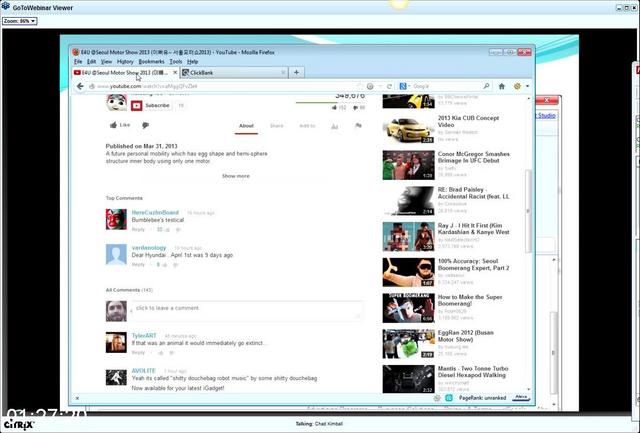Click the leave a comment text box
640x433 pixels.
pyautogui.click(x=247, y=309)
